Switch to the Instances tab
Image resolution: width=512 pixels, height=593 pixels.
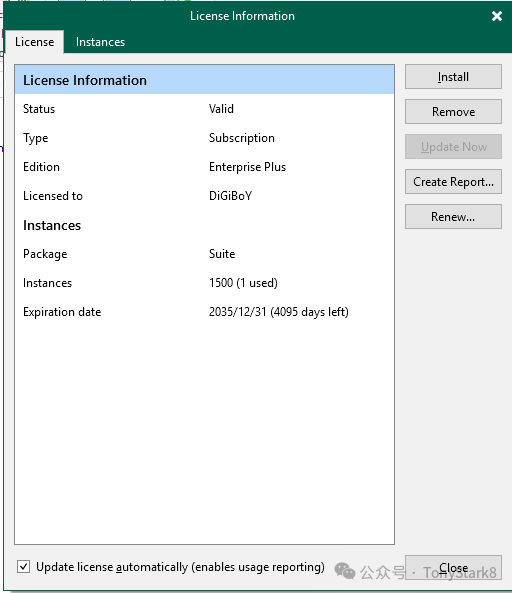100,42
